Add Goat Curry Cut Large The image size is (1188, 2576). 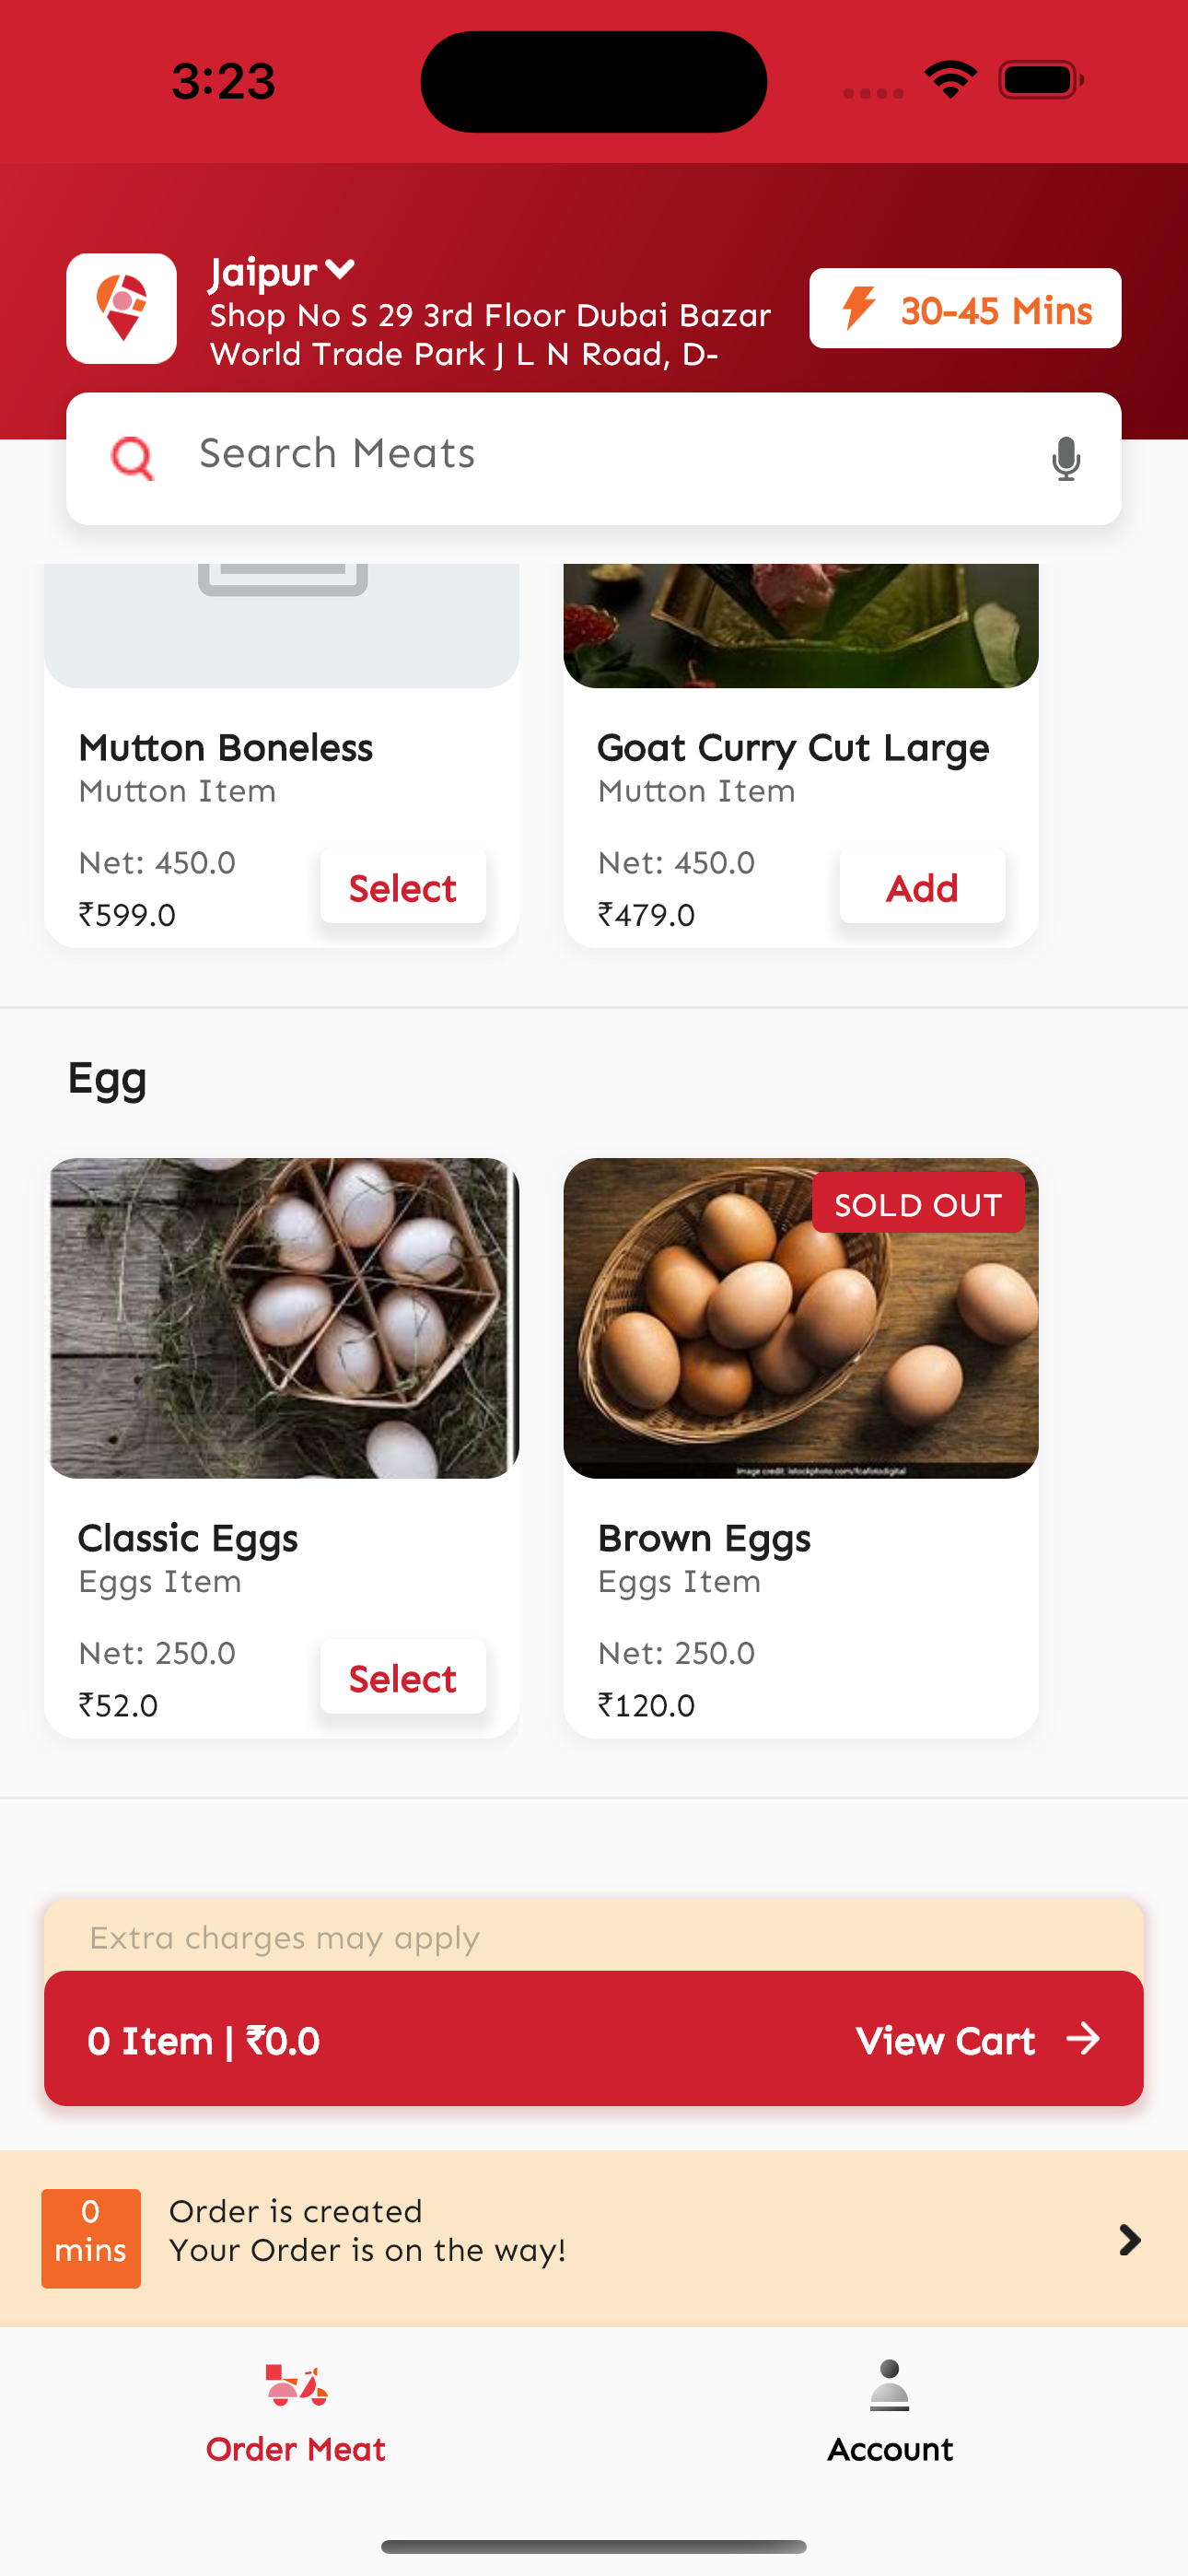click(922, 887)
